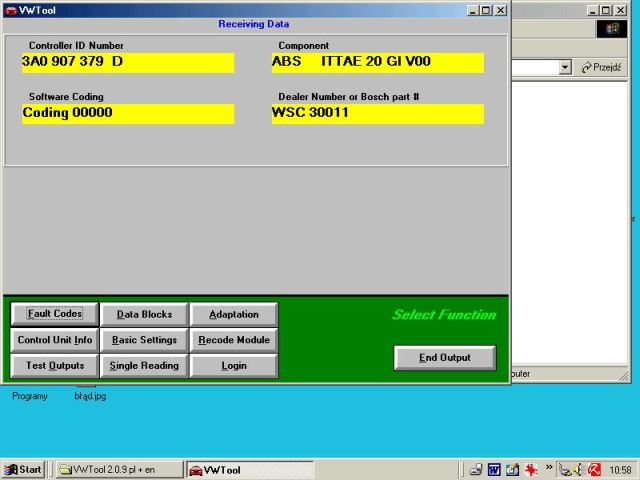Screen dimensions: 640x480
Task: Minimize the background browser window
Action: click(x=593, y=10)
